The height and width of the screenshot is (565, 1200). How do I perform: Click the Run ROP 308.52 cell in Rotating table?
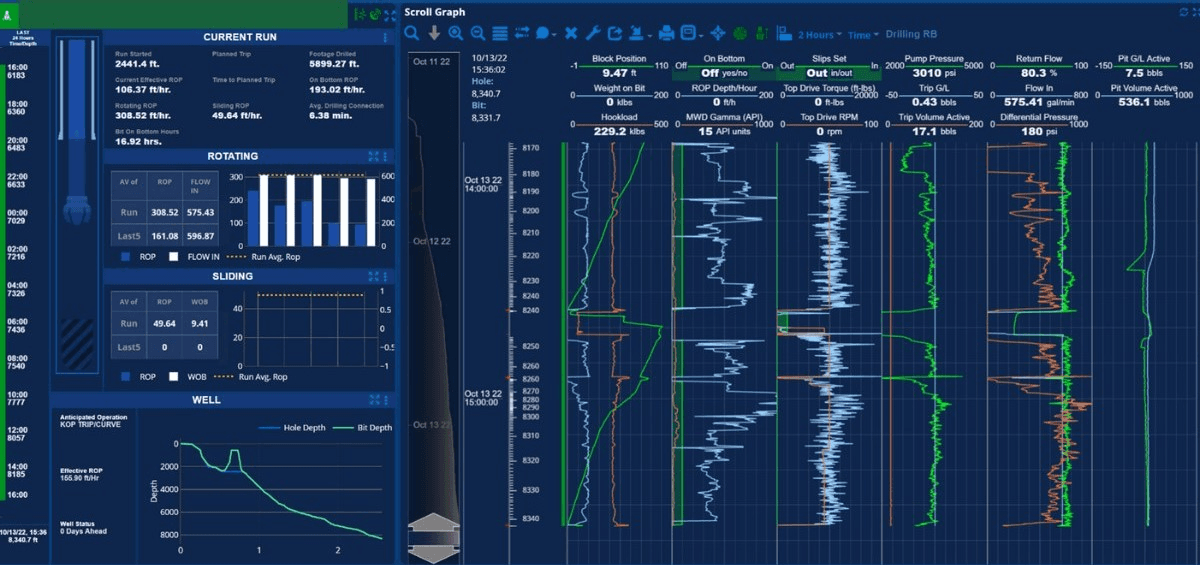(164, 212)
